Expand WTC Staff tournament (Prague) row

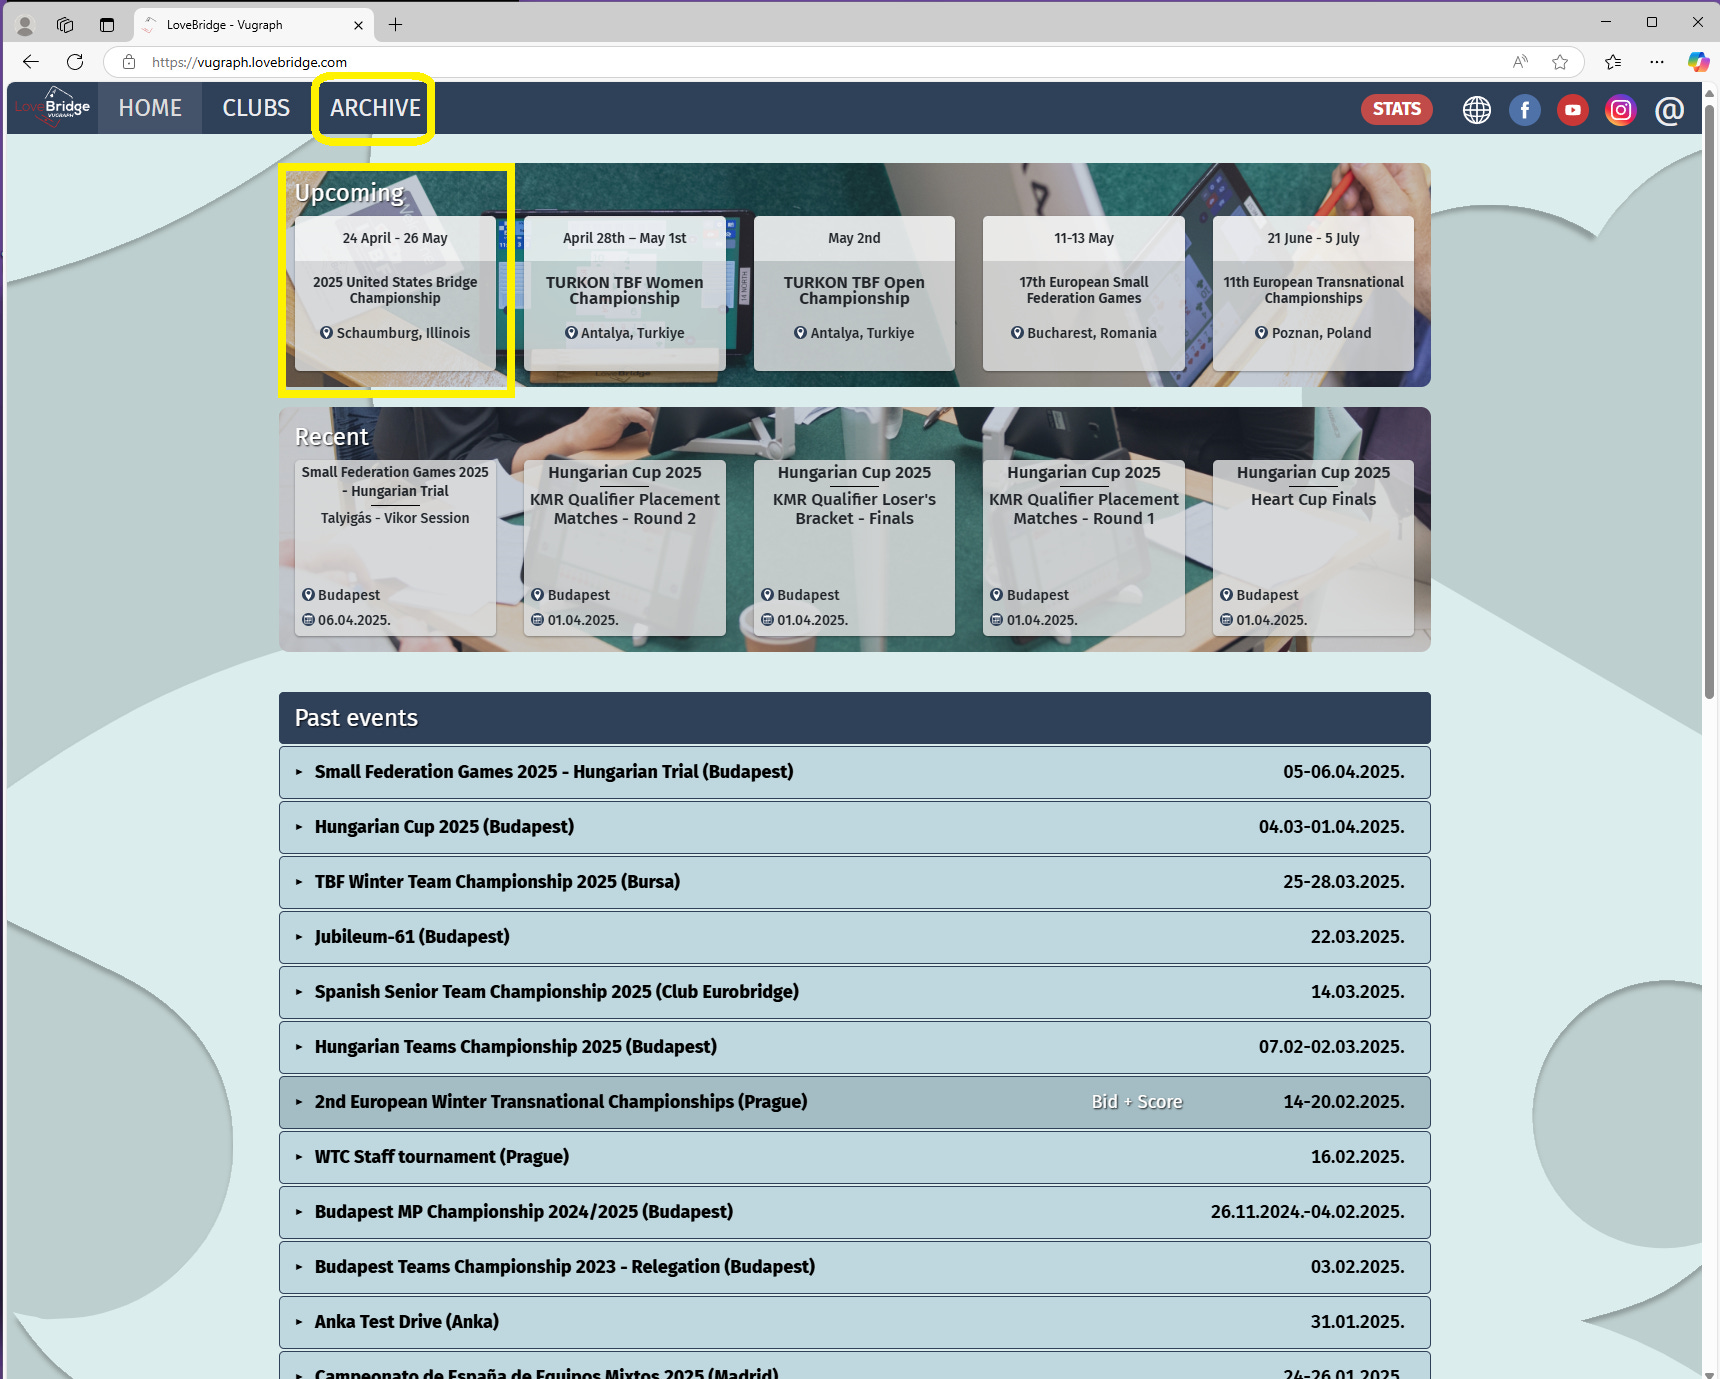pyautogui.click(x=855, y=1157)
